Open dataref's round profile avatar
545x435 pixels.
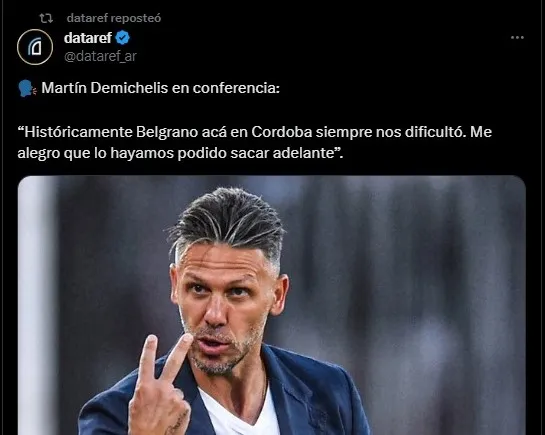[x=35, y=47]
